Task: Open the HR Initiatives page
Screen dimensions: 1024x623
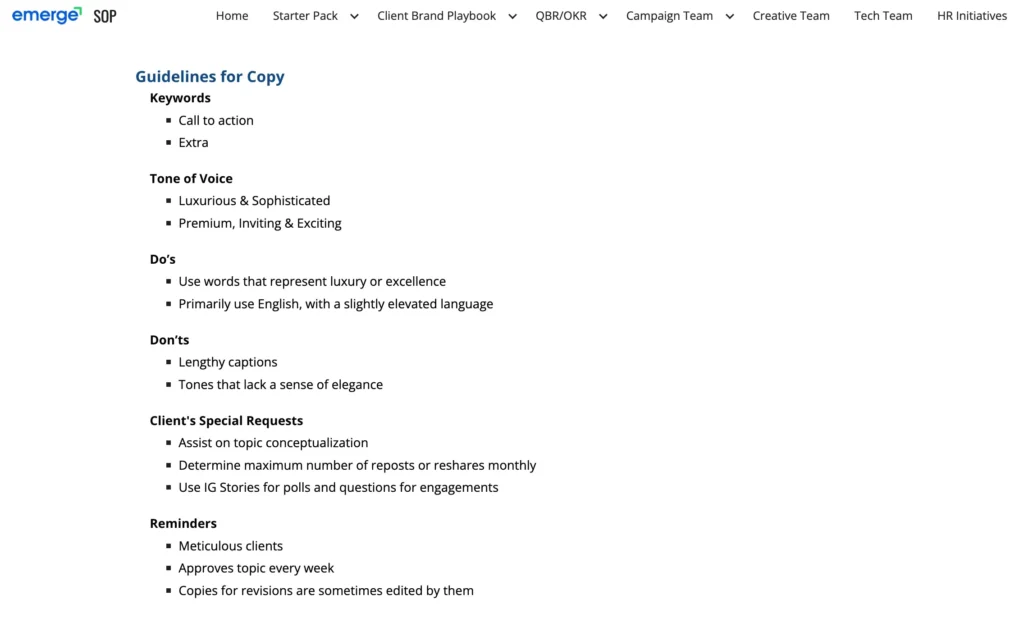Action: [x=972, y=16]
